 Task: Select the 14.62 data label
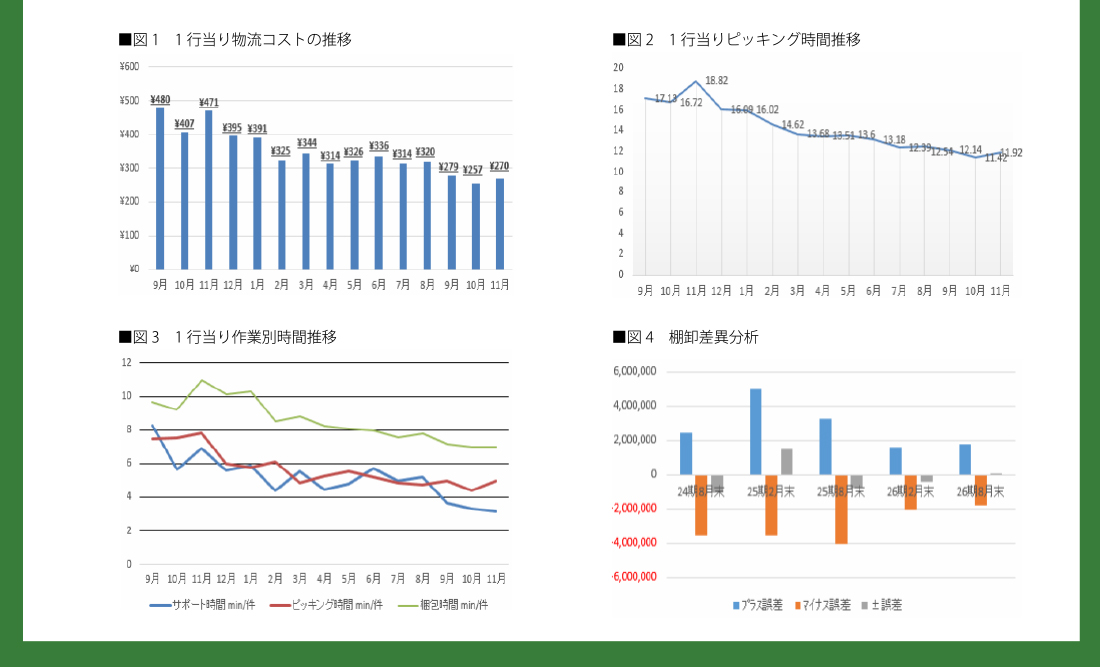[793, 125]
